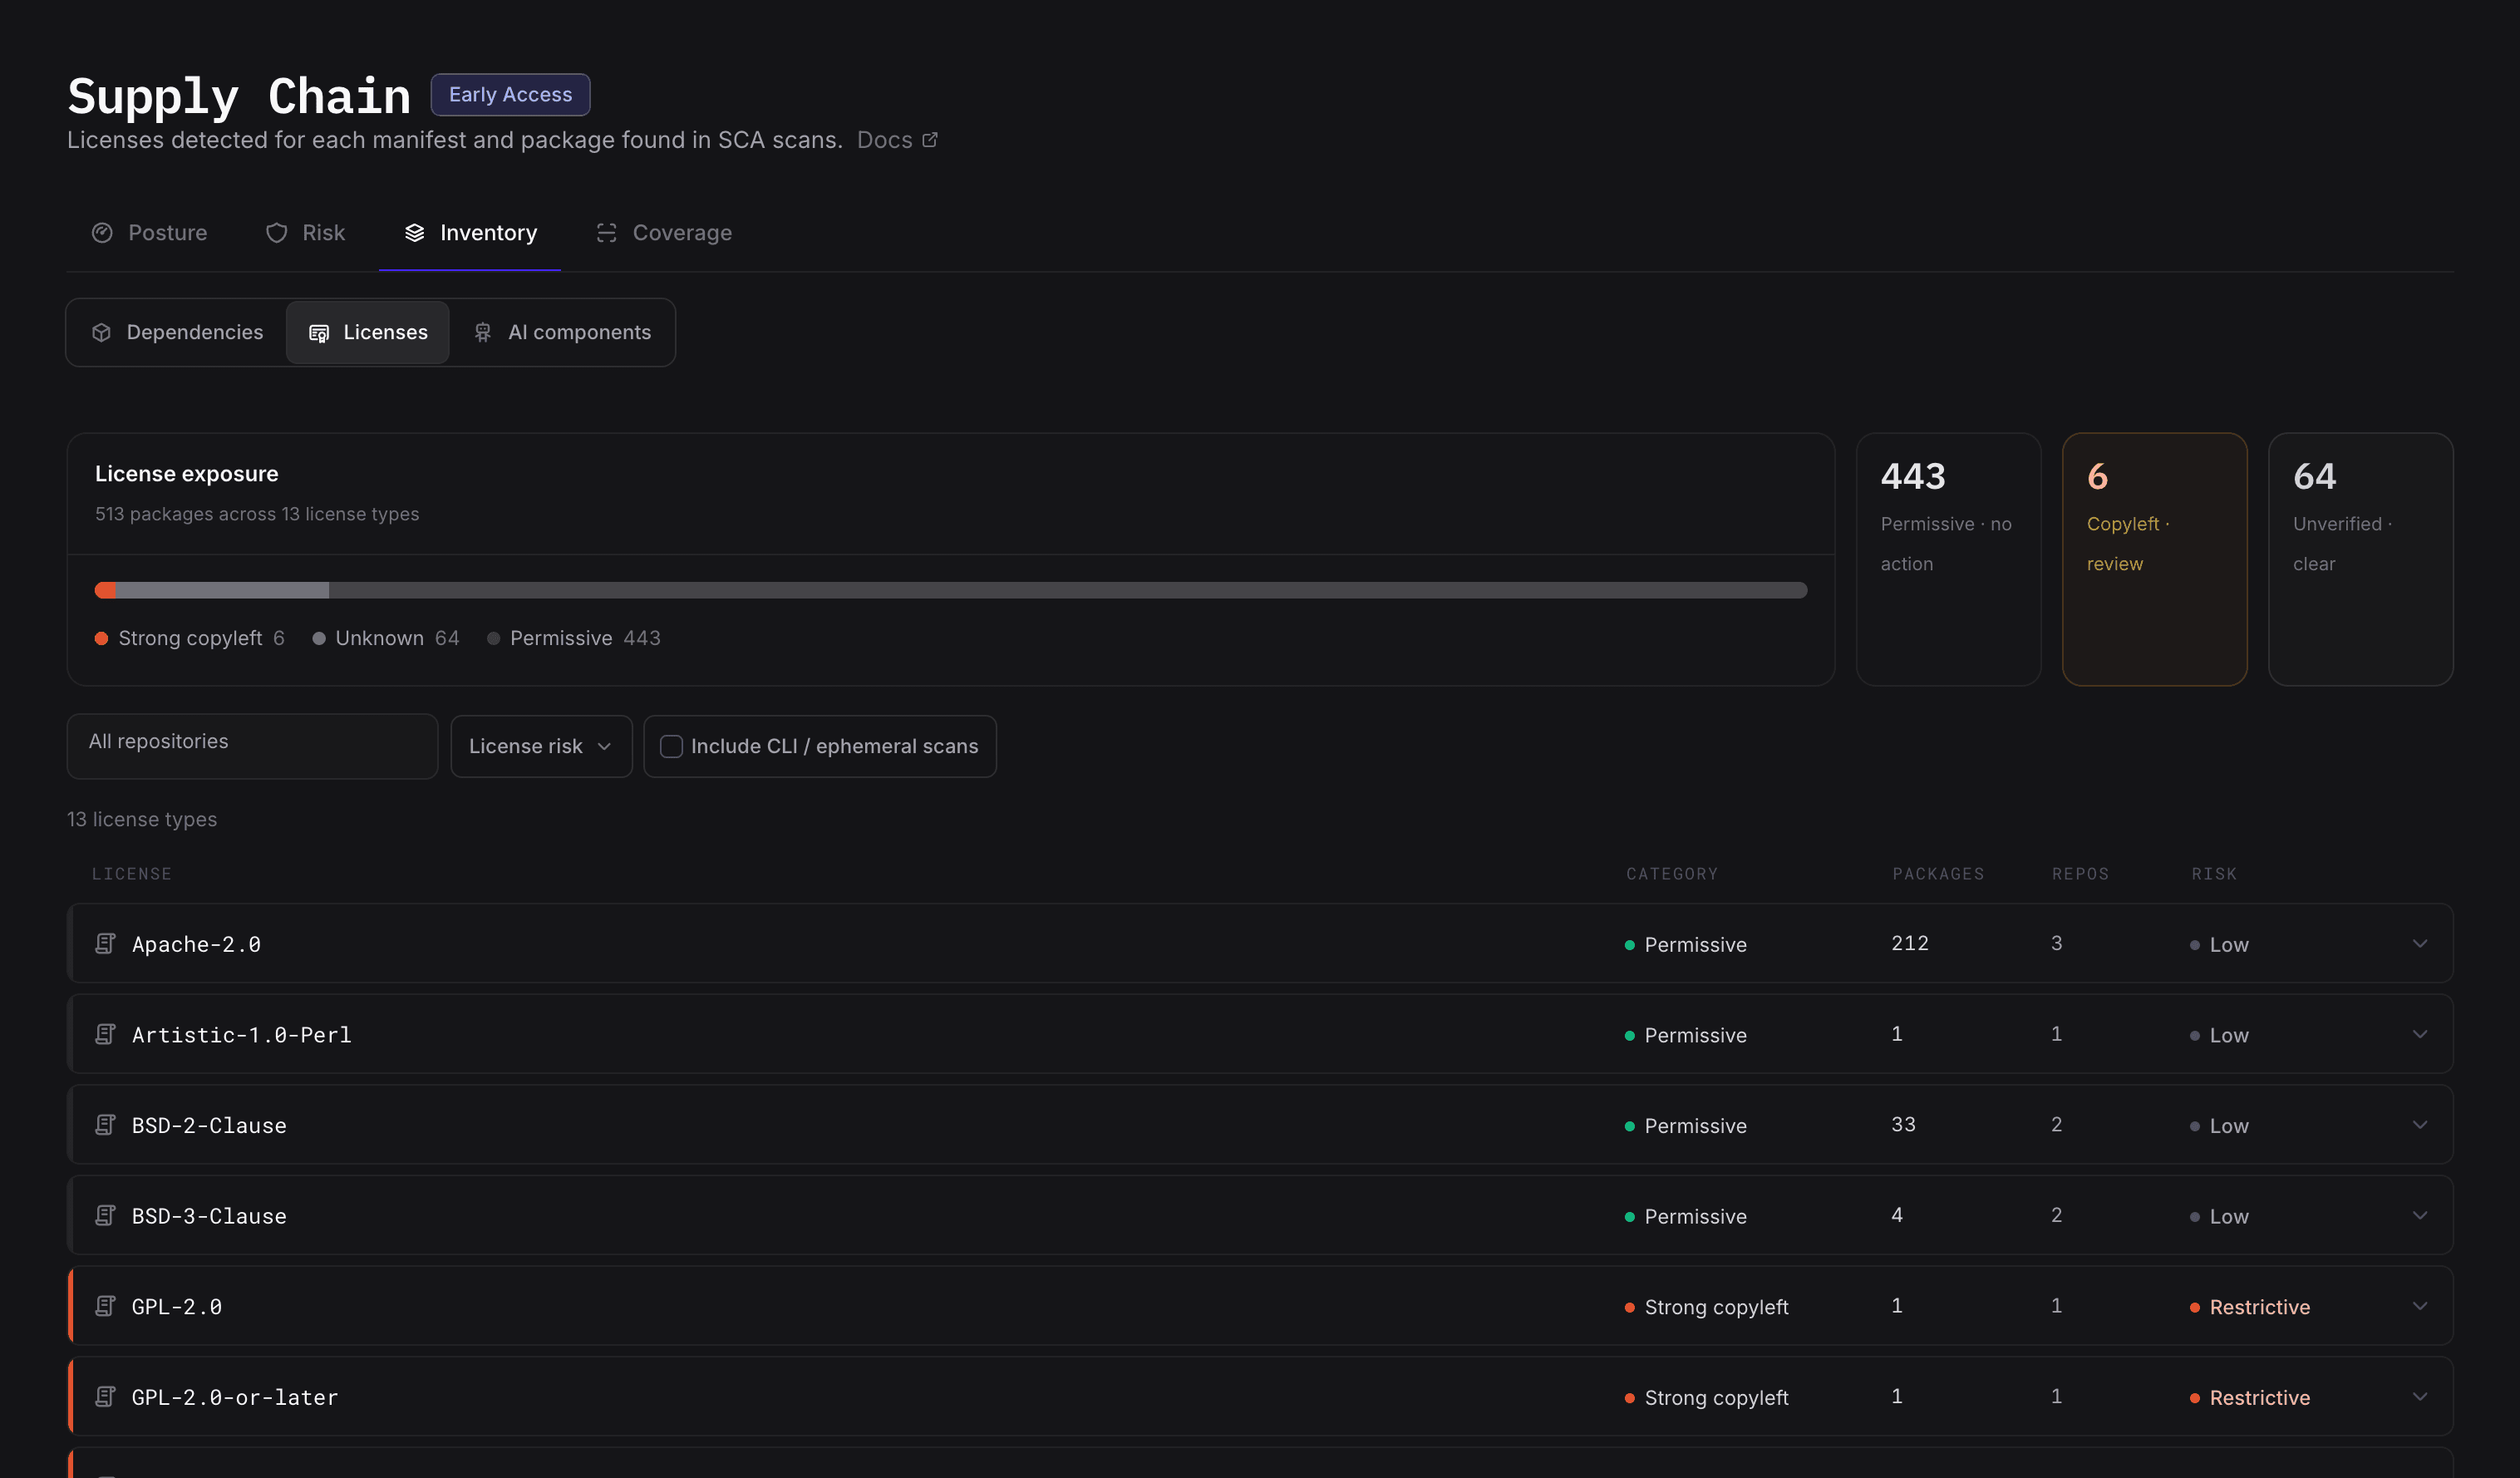Screen dimensions: 2520x1478
Task: Select the Inventory tab
Action: coord(470,233)
